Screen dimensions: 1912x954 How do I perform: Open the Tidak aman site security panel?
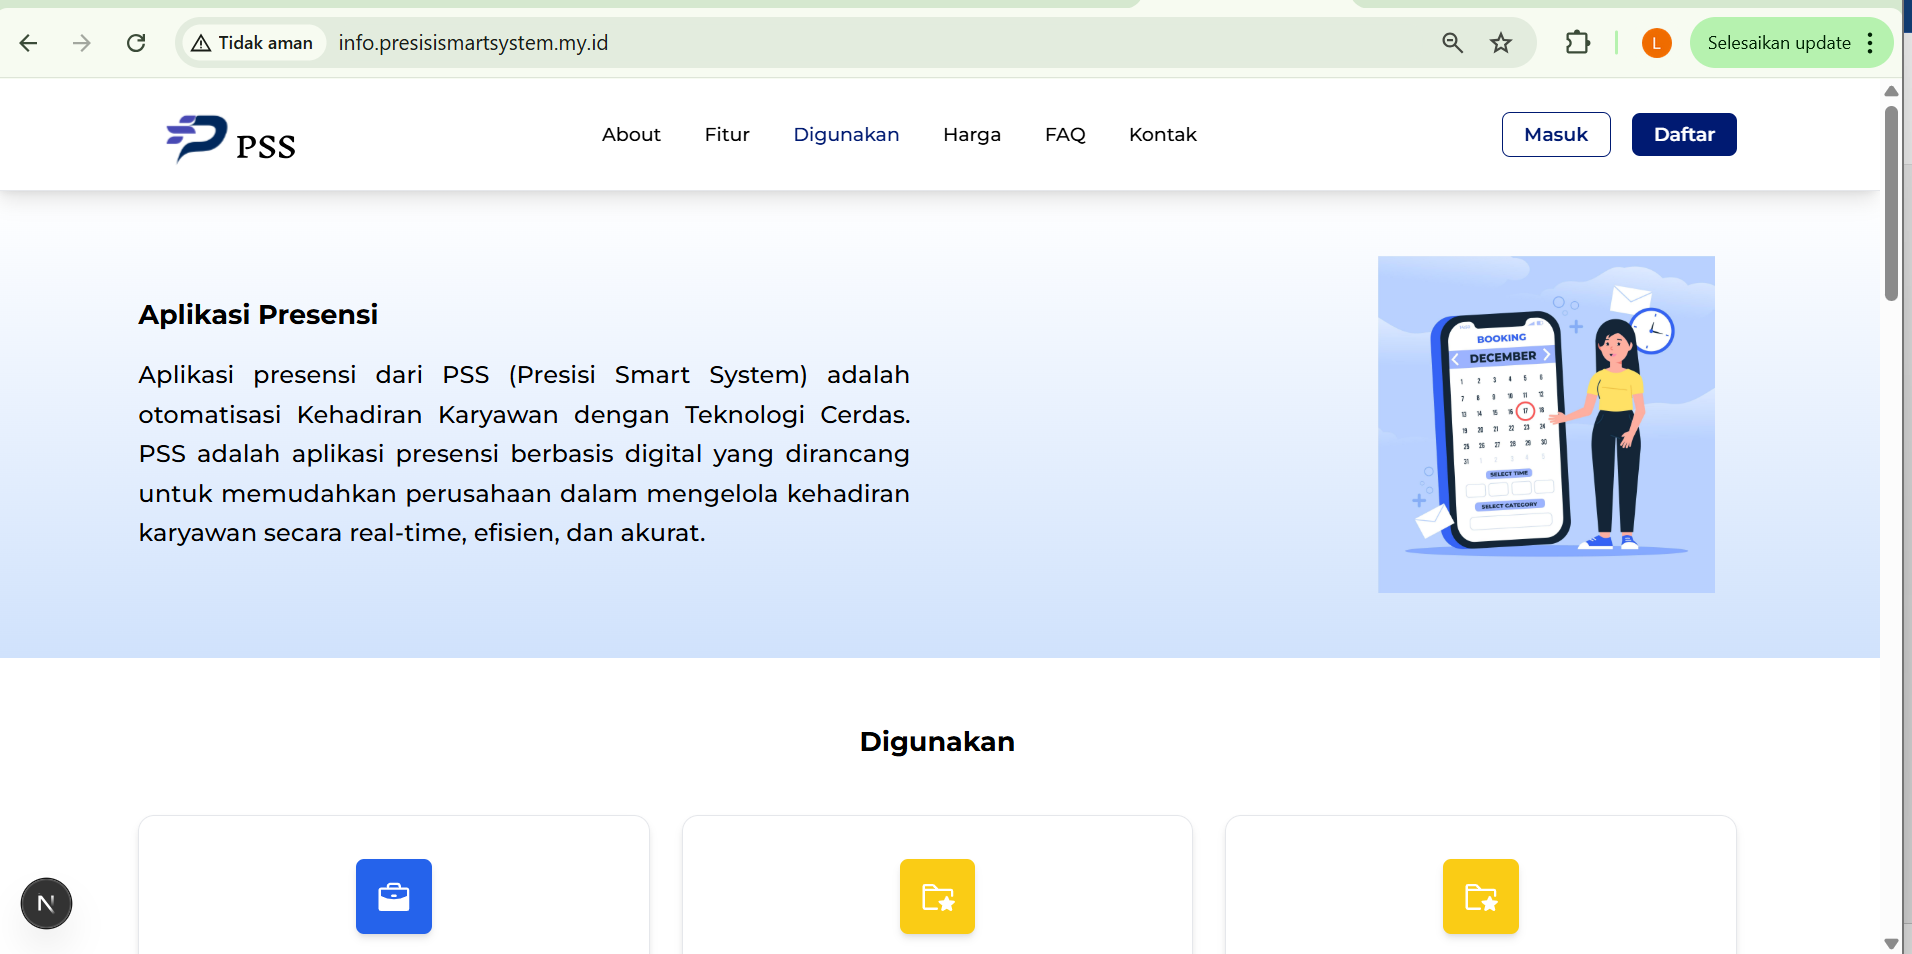point(252,42)
